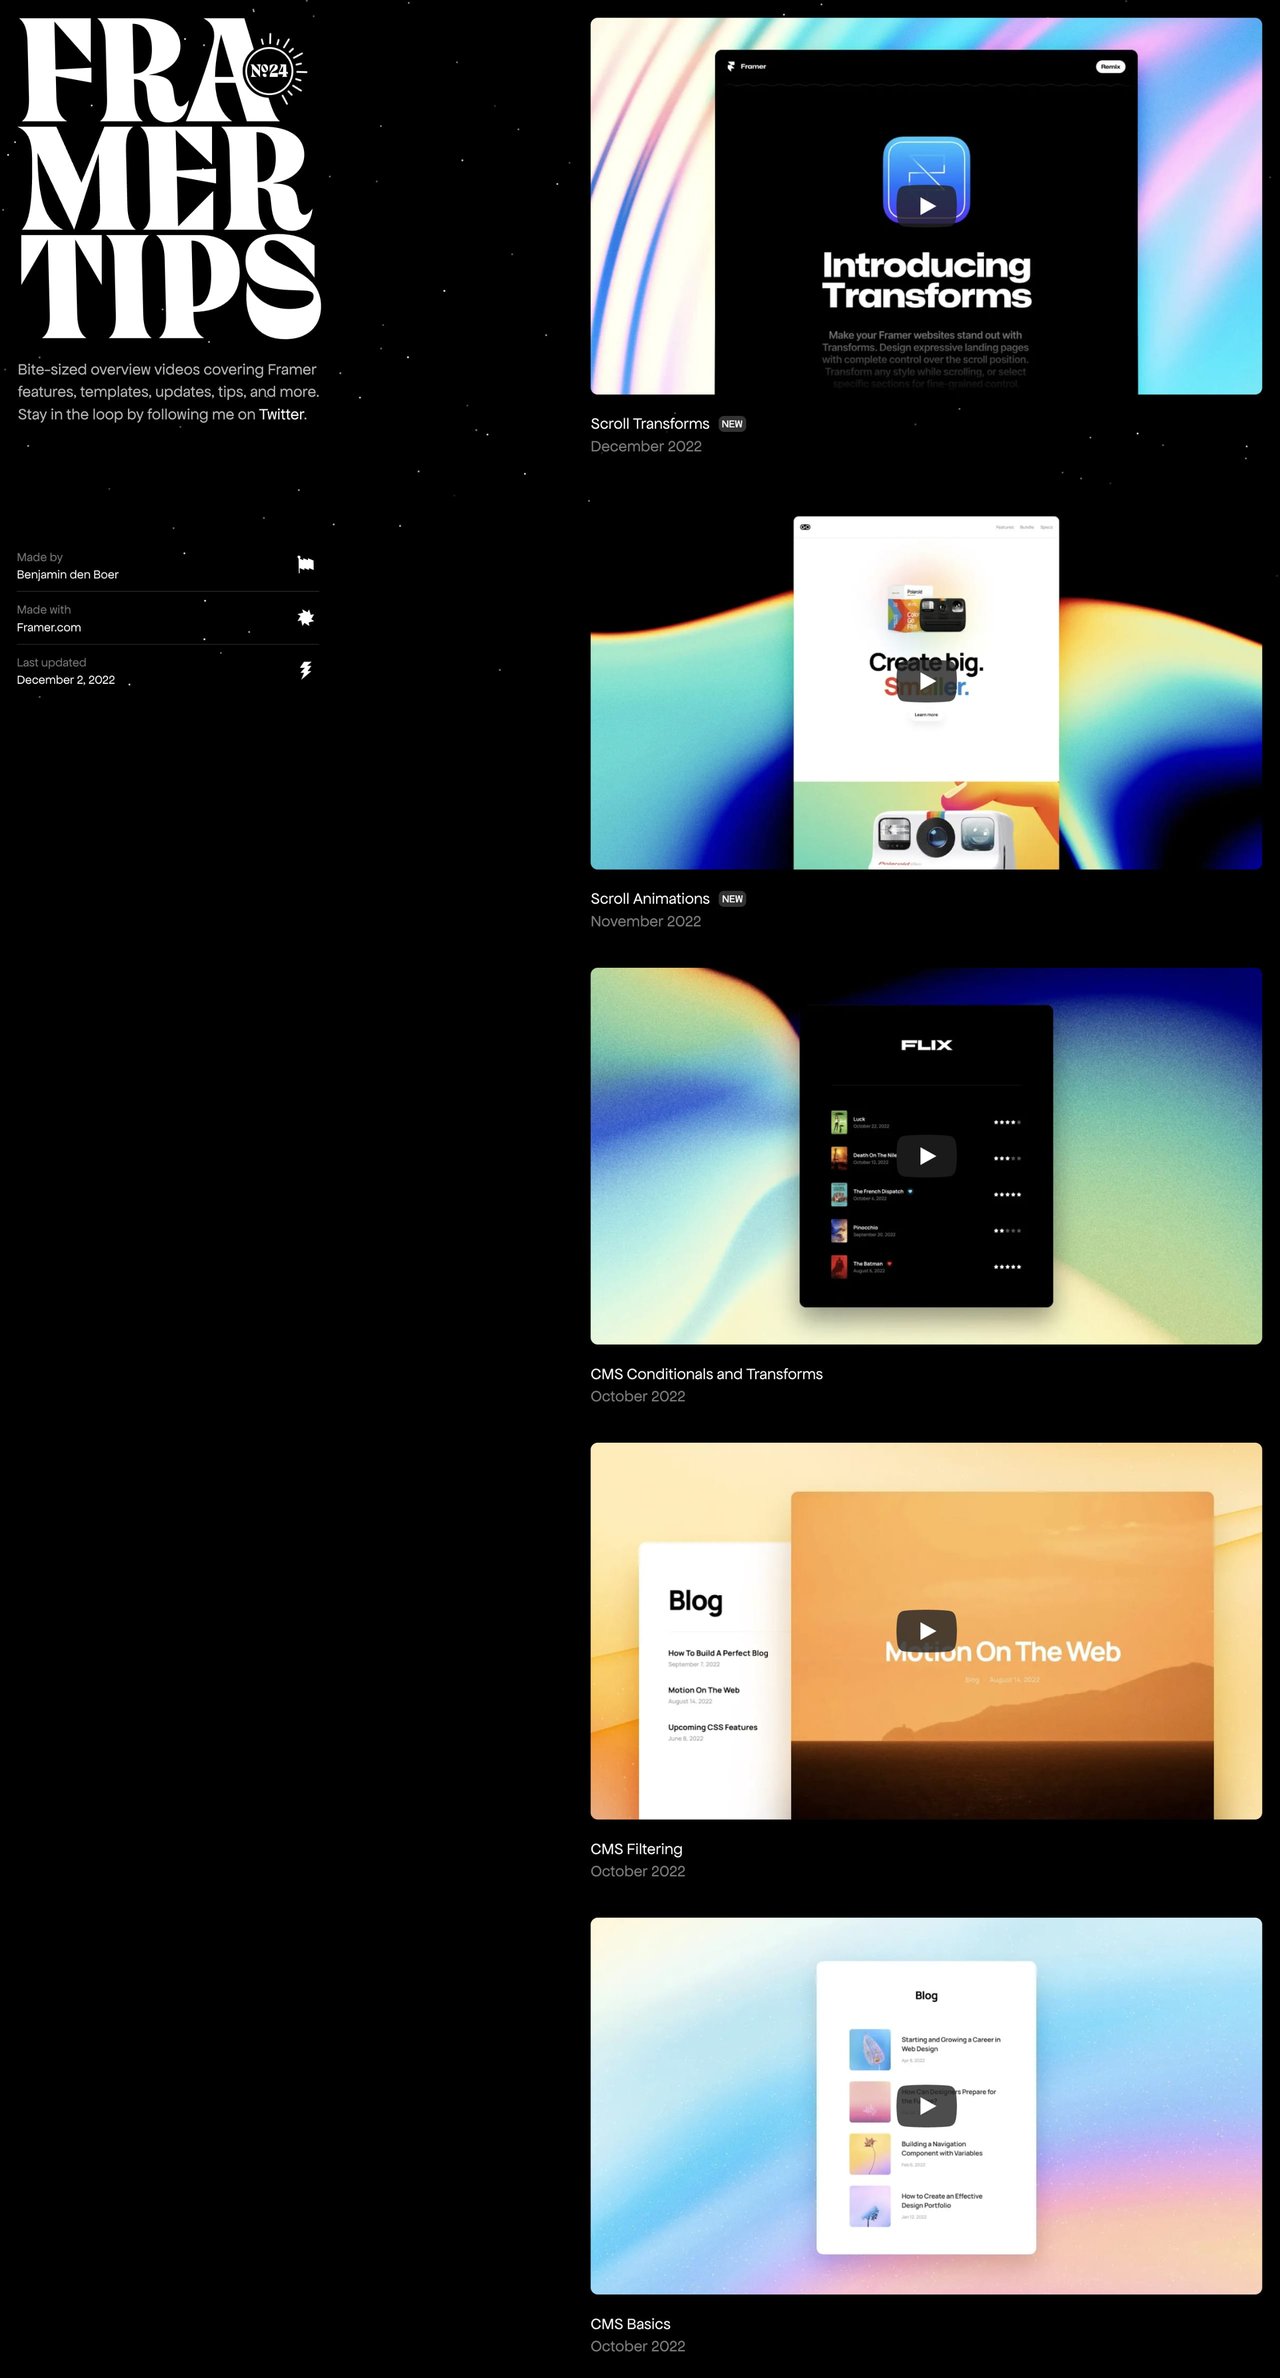Play the Scroll Animations video

[x=926, y=682]
